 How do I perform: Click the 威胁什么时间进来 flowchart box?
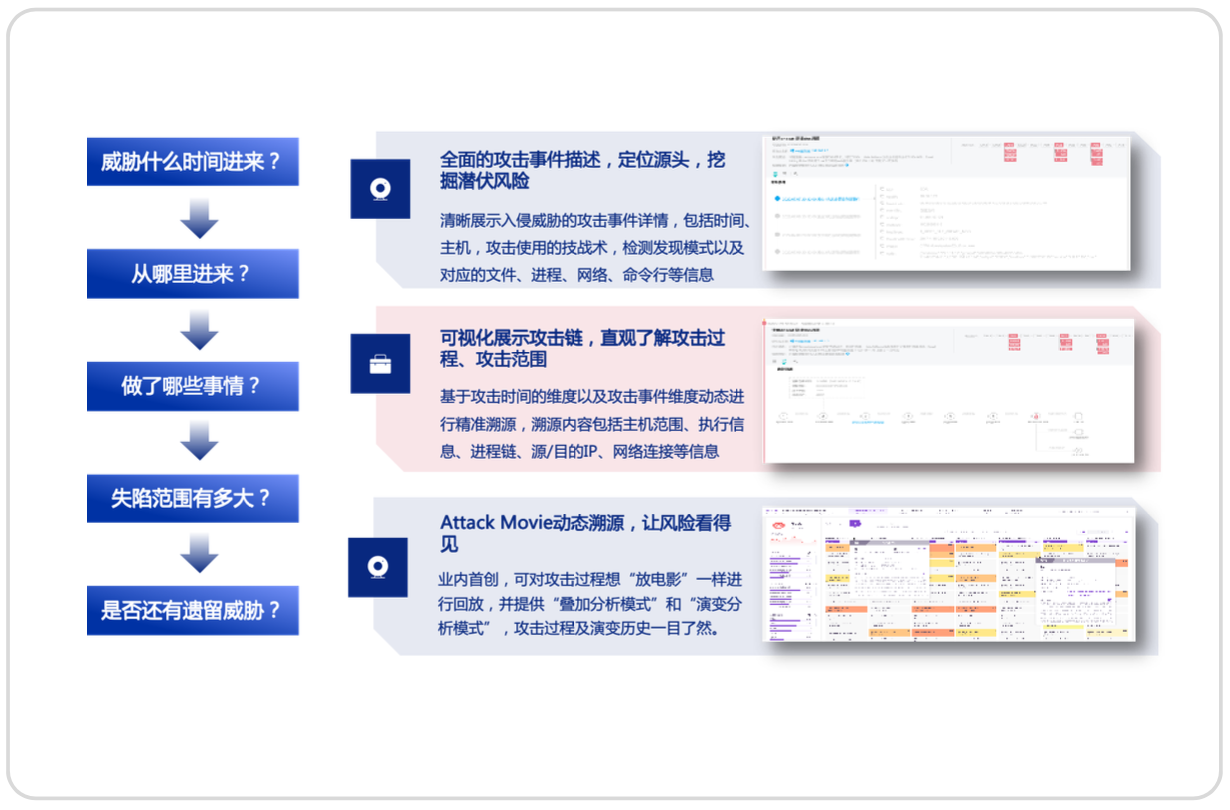[x=192, y=160]
